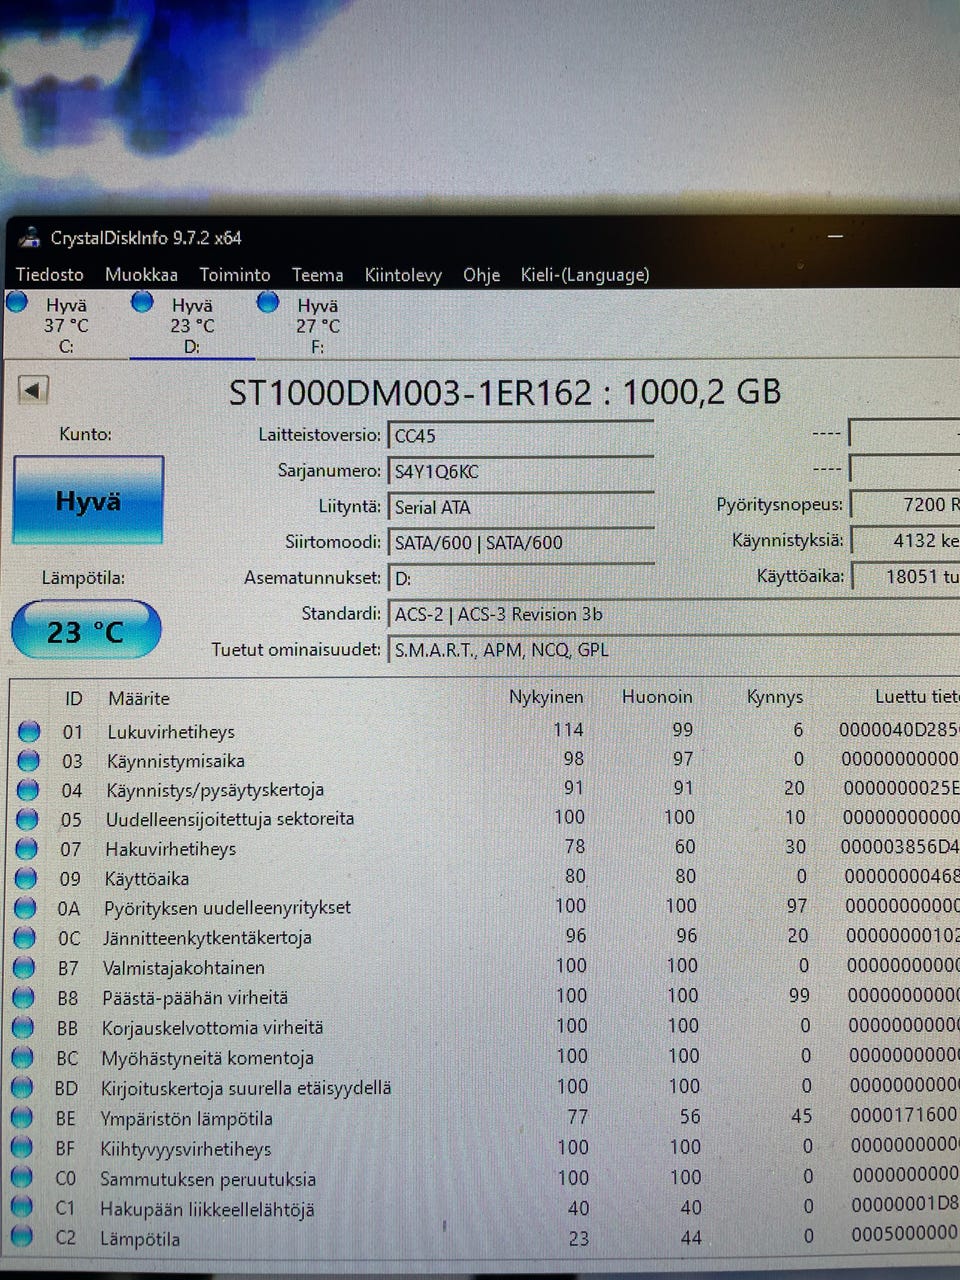Open the Tiedosto menu
This screenshot has width=960, height=1280.
[x=50, y=275]
